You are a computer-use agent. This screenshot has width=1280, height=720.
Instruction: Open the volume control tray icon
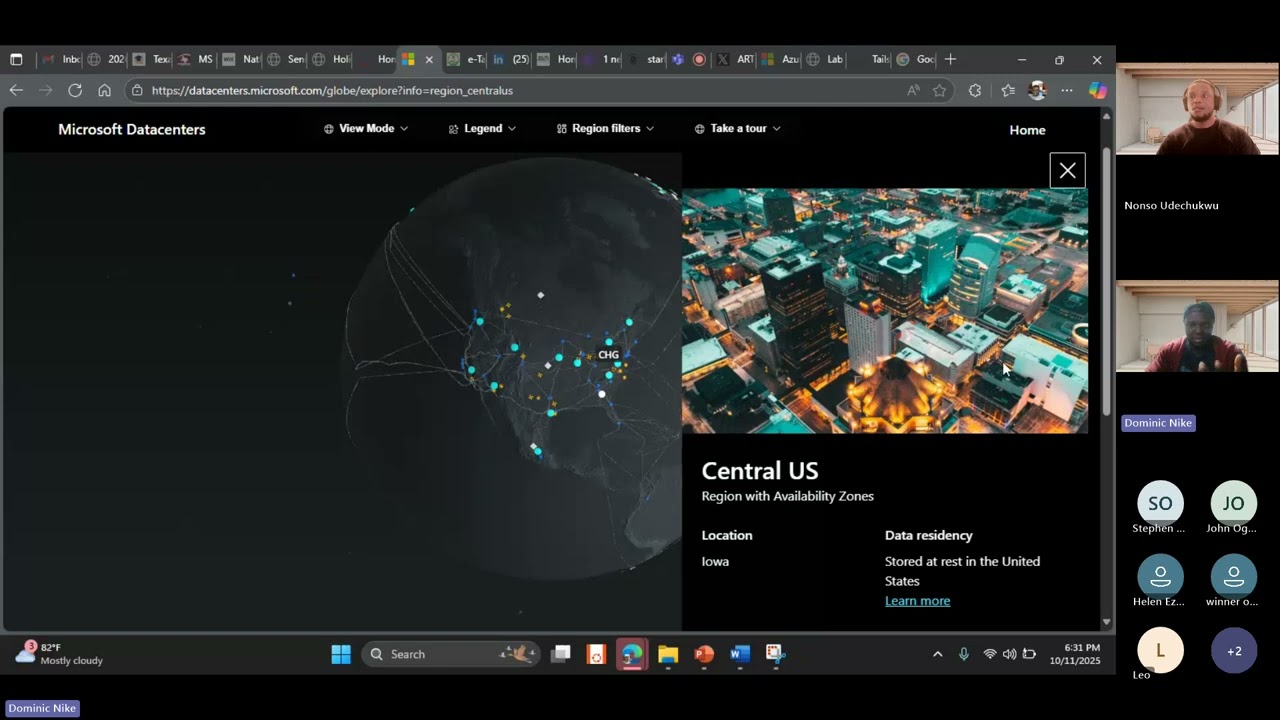tap(1009, 654)
